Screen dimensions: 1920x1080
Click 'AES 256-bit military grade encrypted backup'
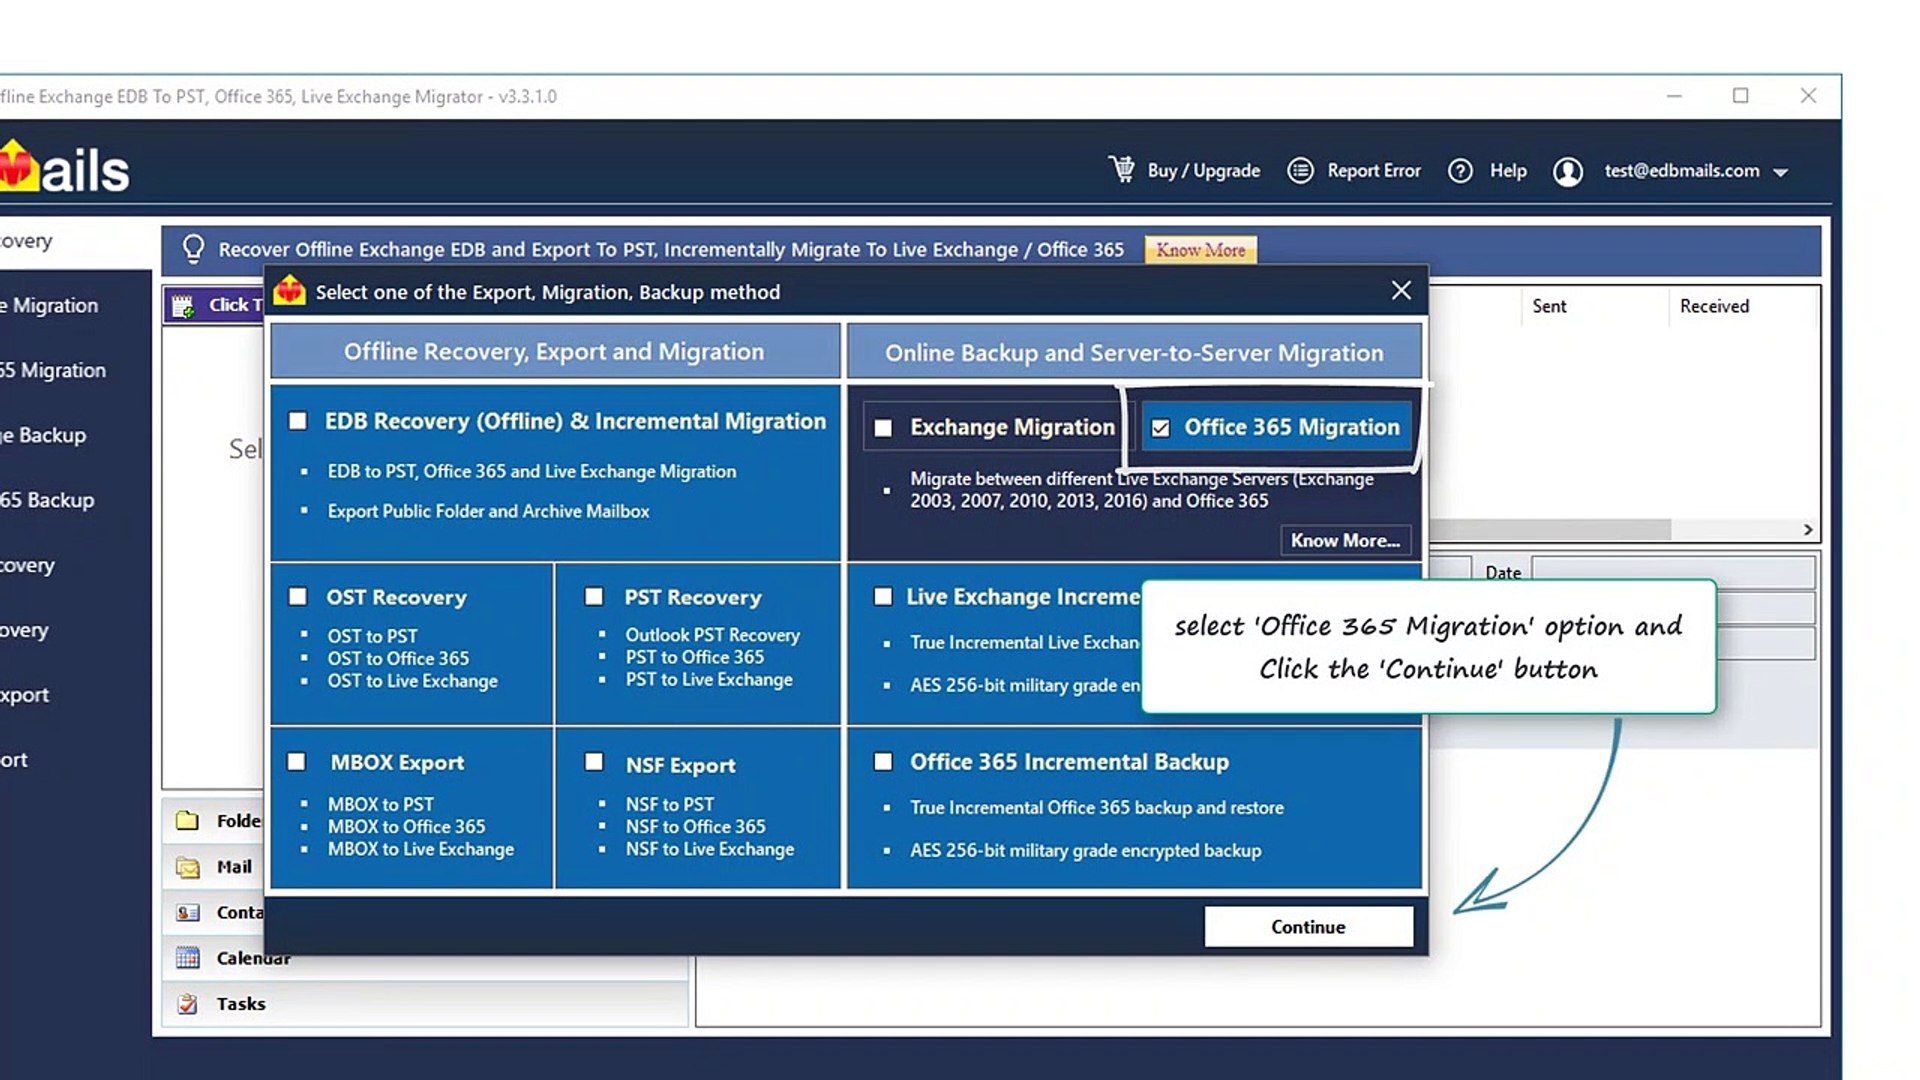1086,850
